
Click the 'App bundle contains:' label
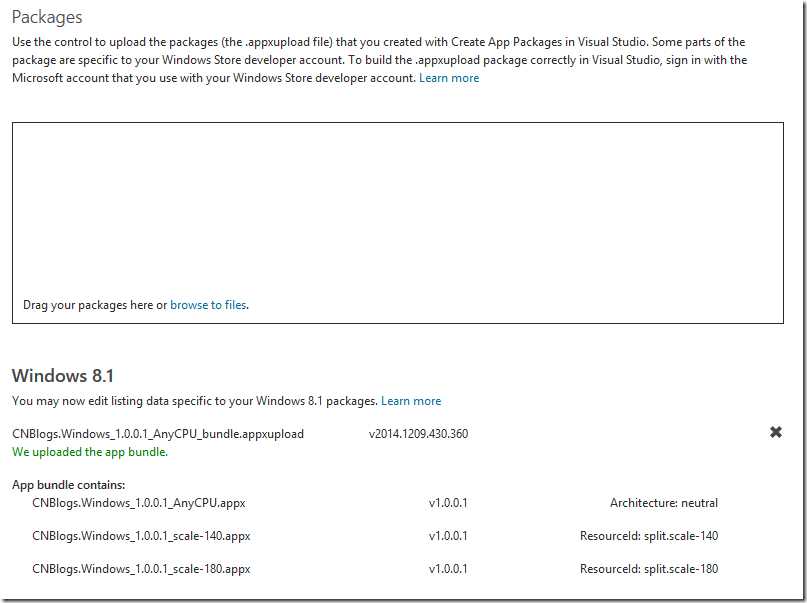[x=66, y=485]
